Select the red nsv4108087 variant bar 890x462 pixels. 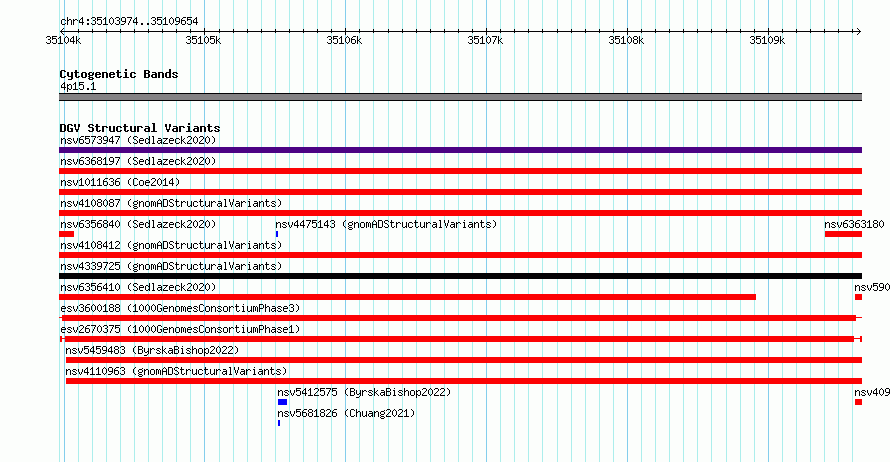coord(460,213)
